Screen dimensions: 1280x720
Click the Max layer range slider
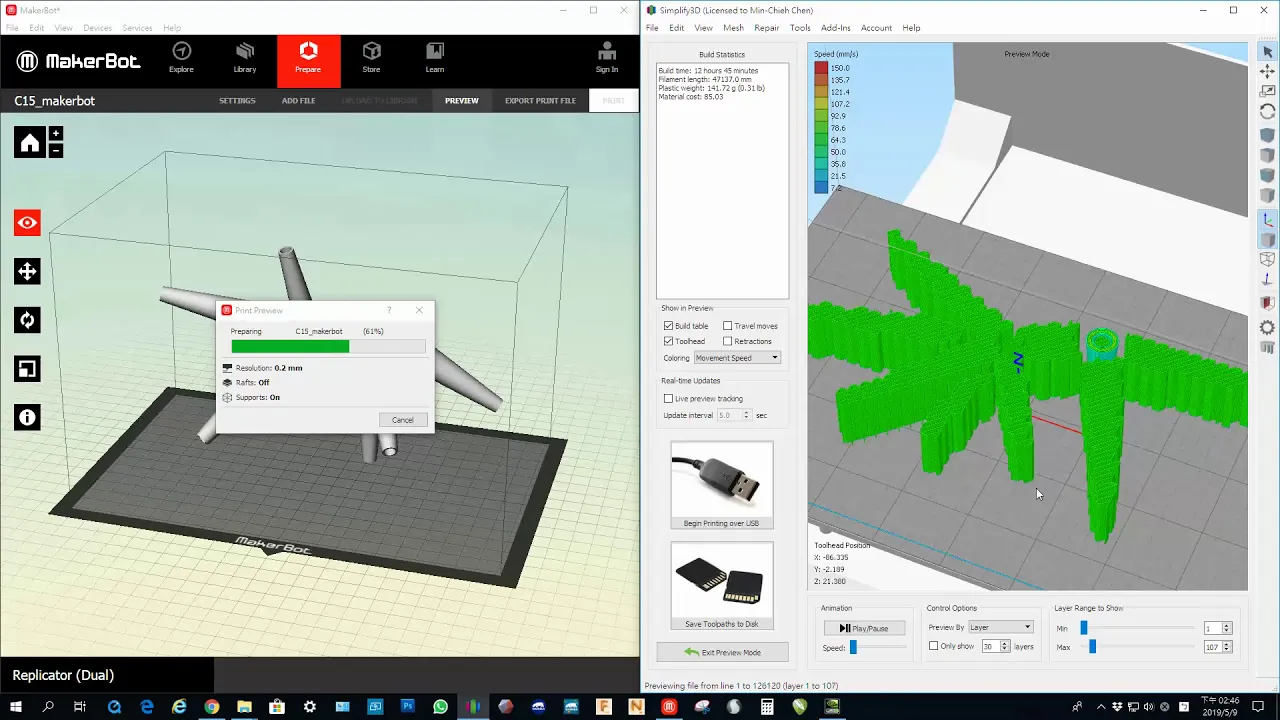pos(1092,647)
